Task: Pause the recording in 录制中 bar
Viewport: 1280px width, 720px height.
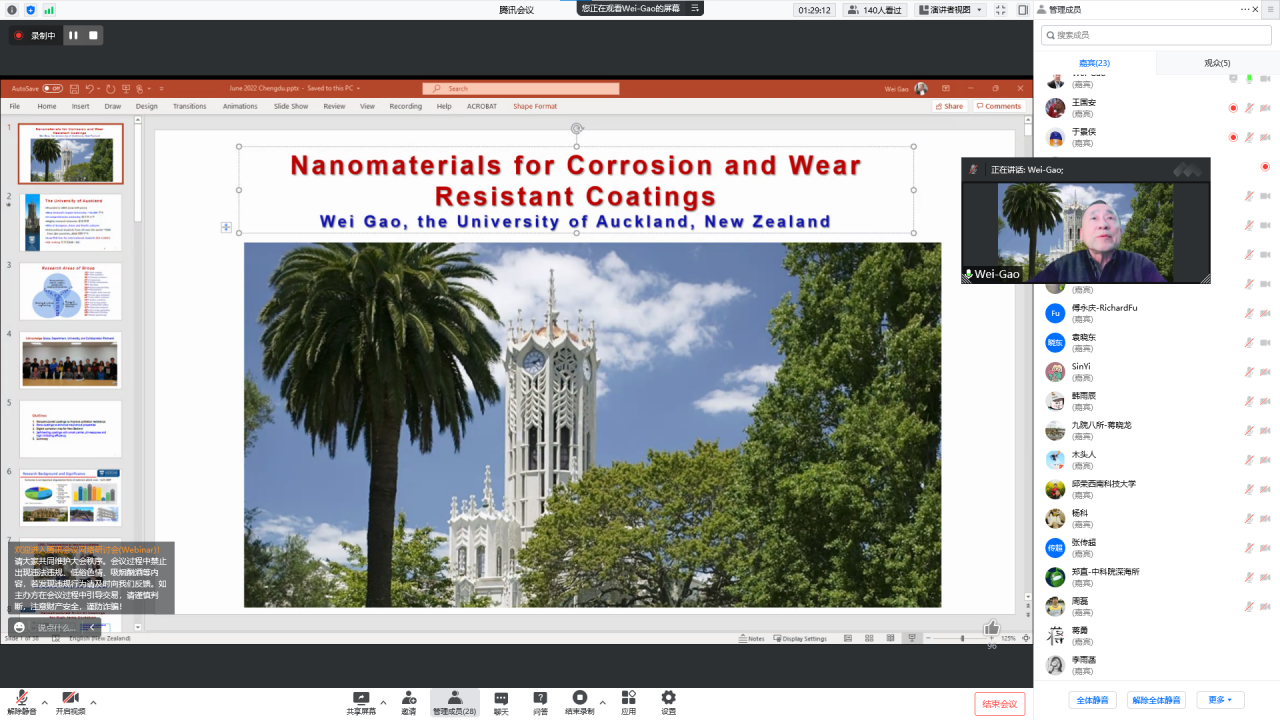Action: 73,35
